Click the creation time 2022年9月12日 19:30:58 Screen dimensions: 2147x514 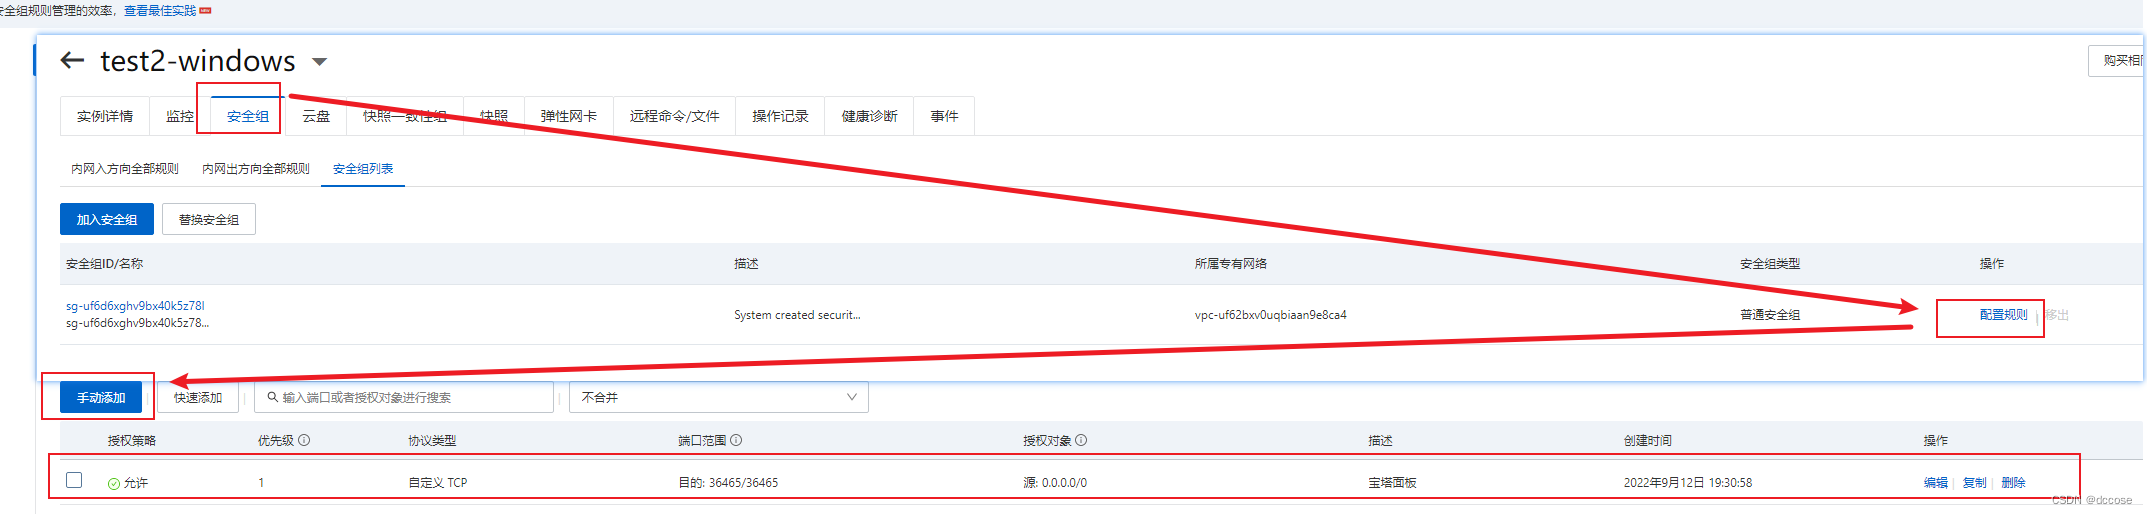click(1688, 483)
